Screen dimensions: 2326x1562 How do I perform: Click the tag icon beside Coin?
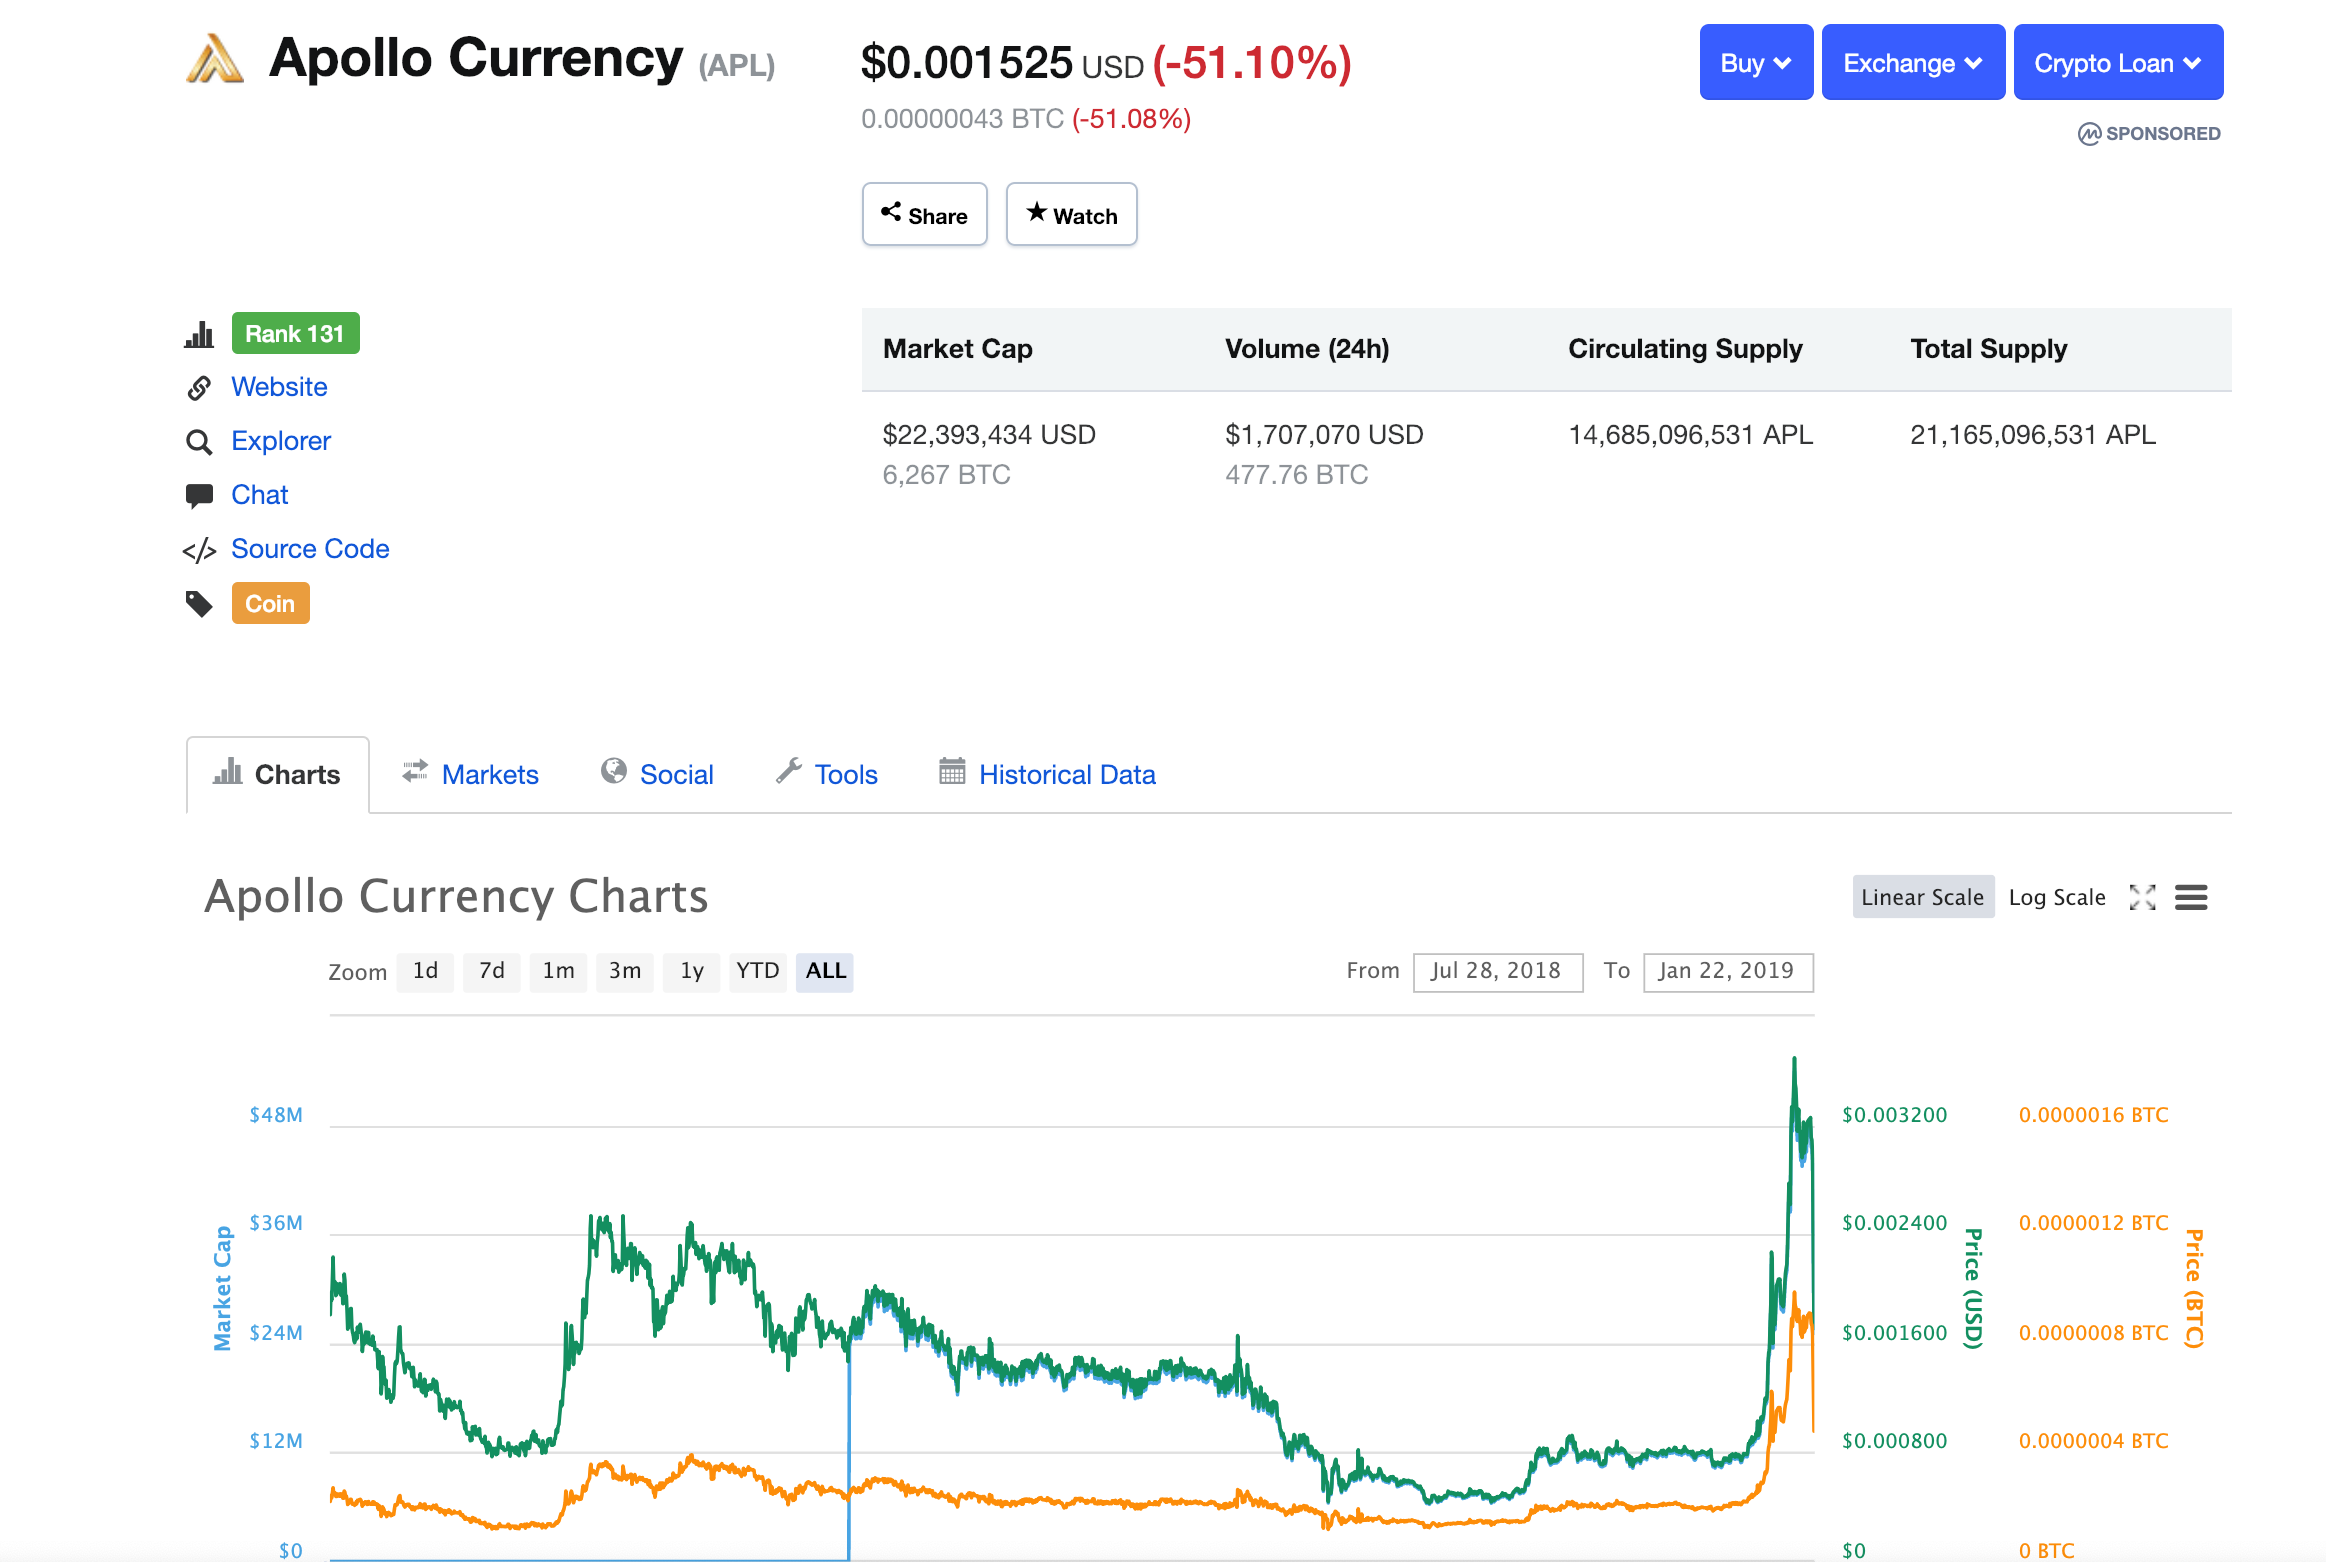(199, 604)
